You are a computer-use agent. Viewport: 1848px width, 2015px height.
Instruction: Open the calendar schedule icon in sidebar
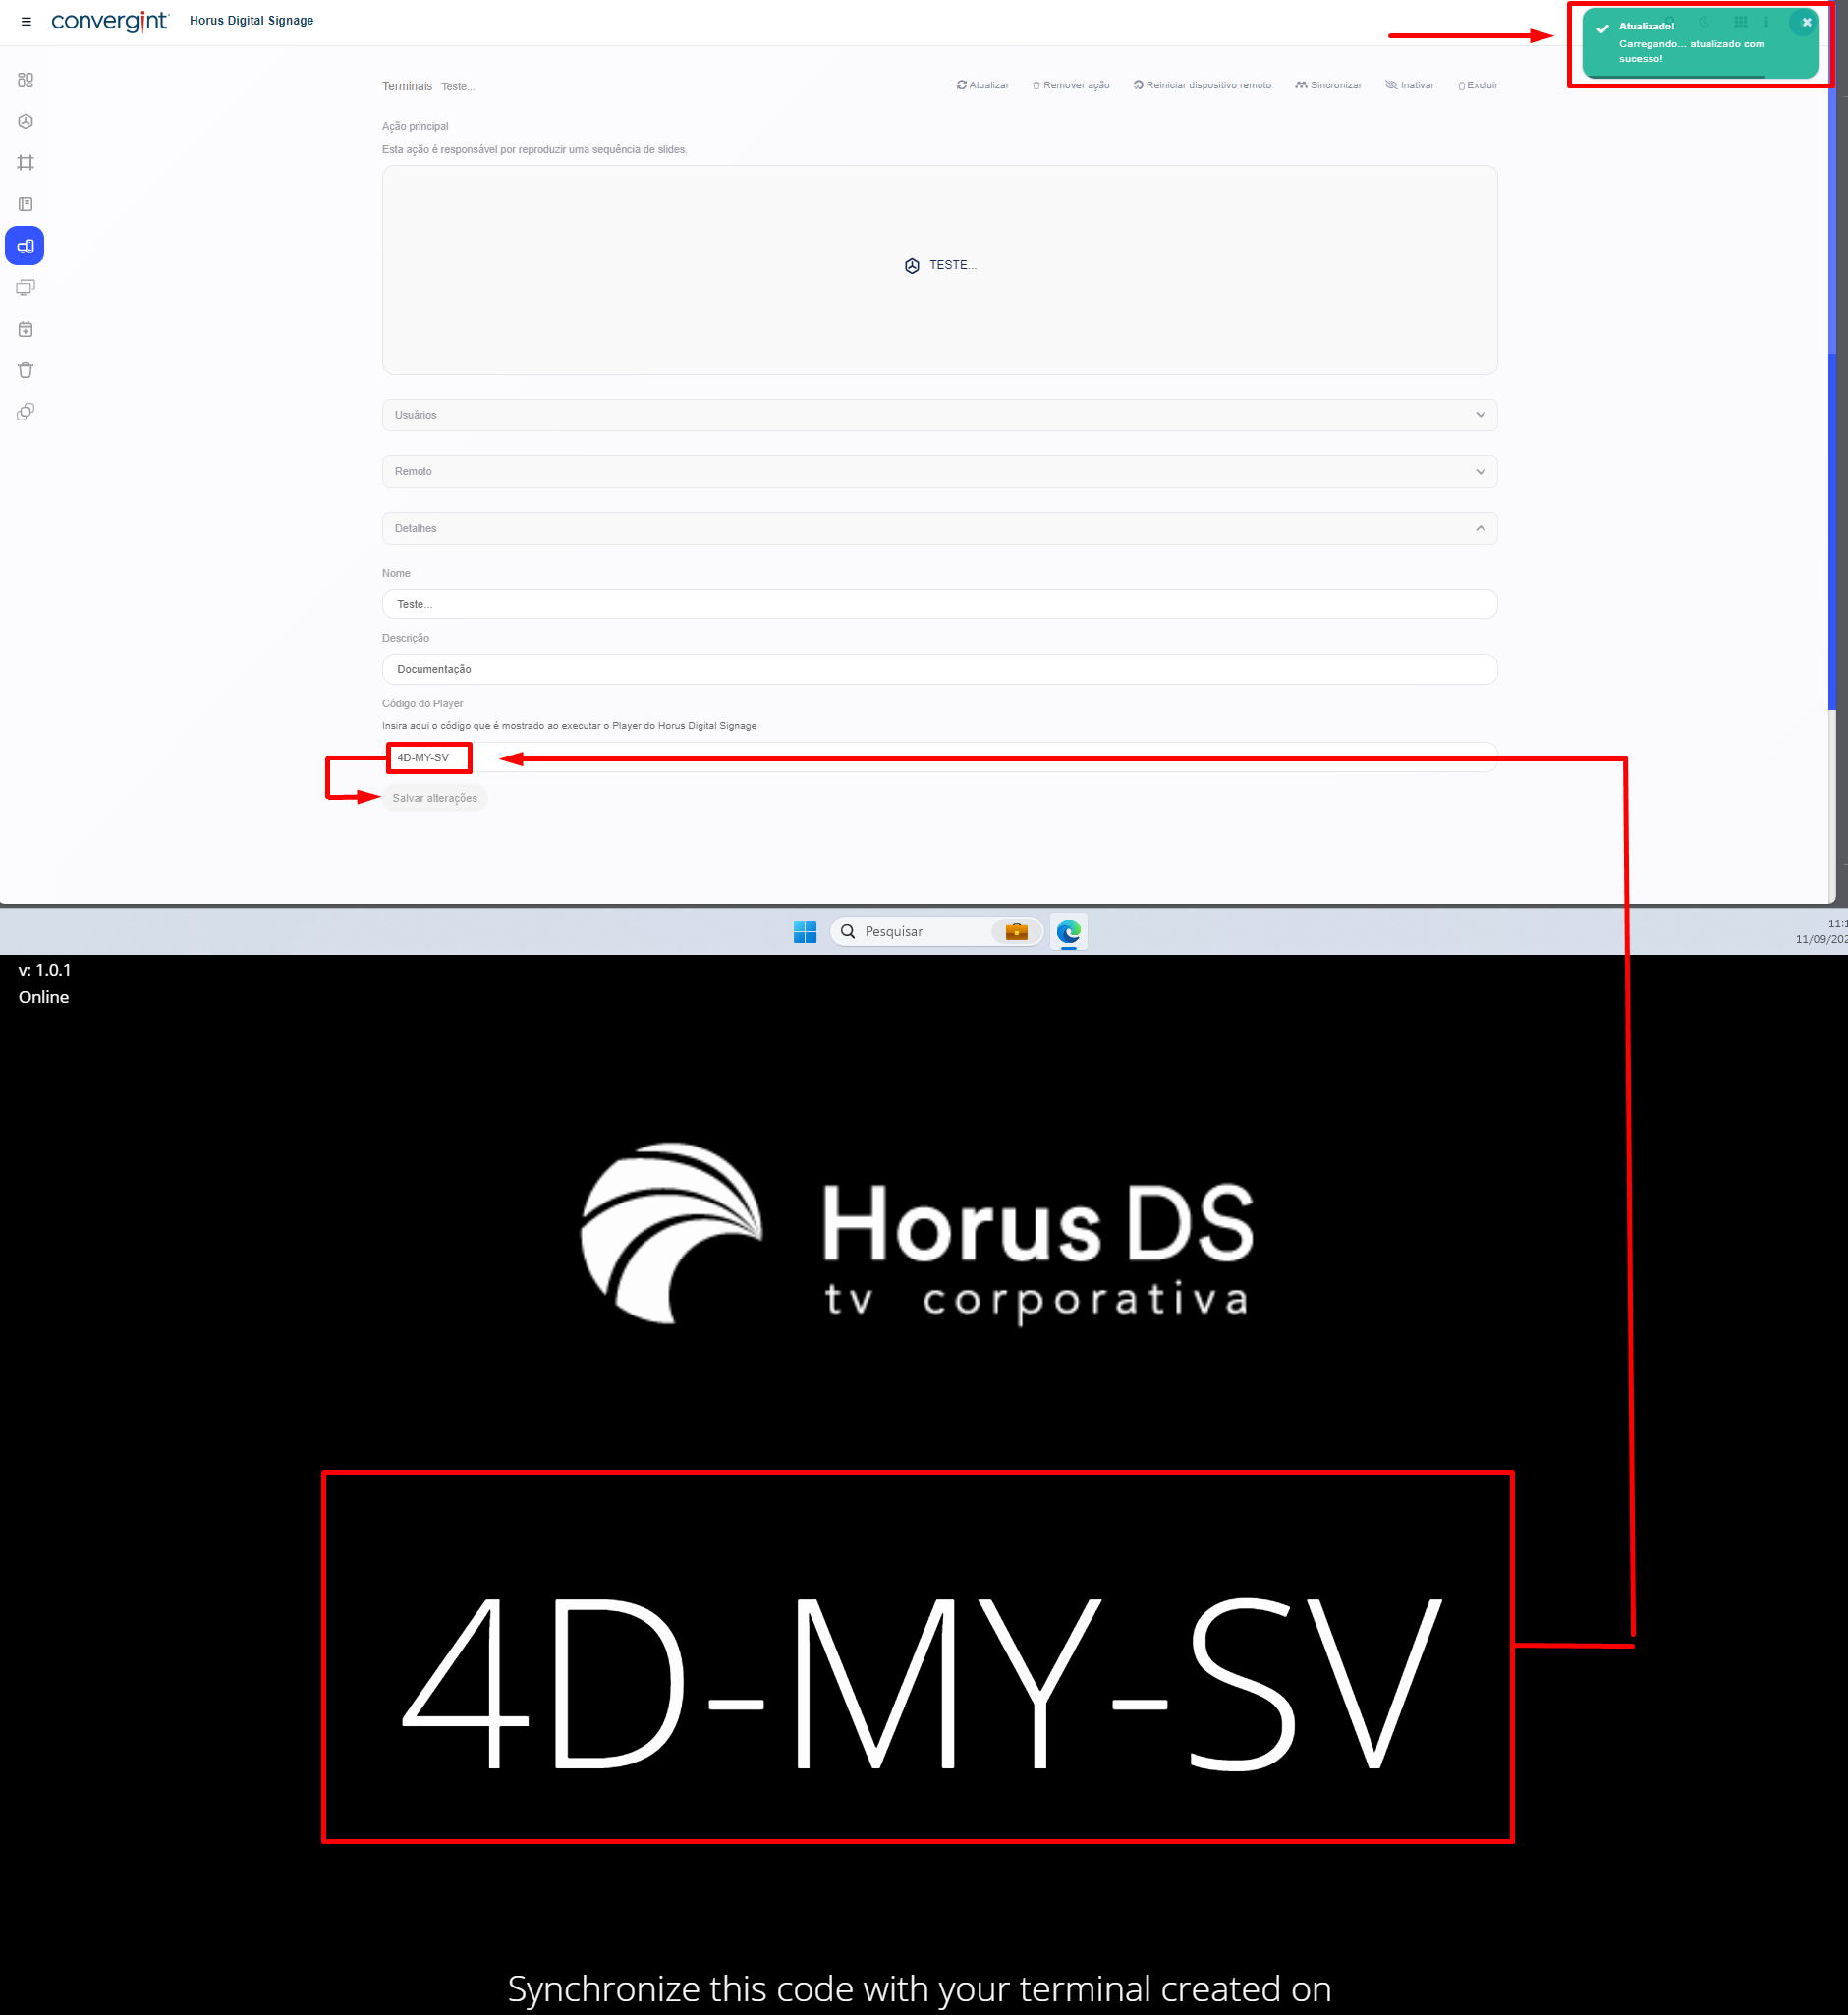pyautogui.click(x=26, y=329)
